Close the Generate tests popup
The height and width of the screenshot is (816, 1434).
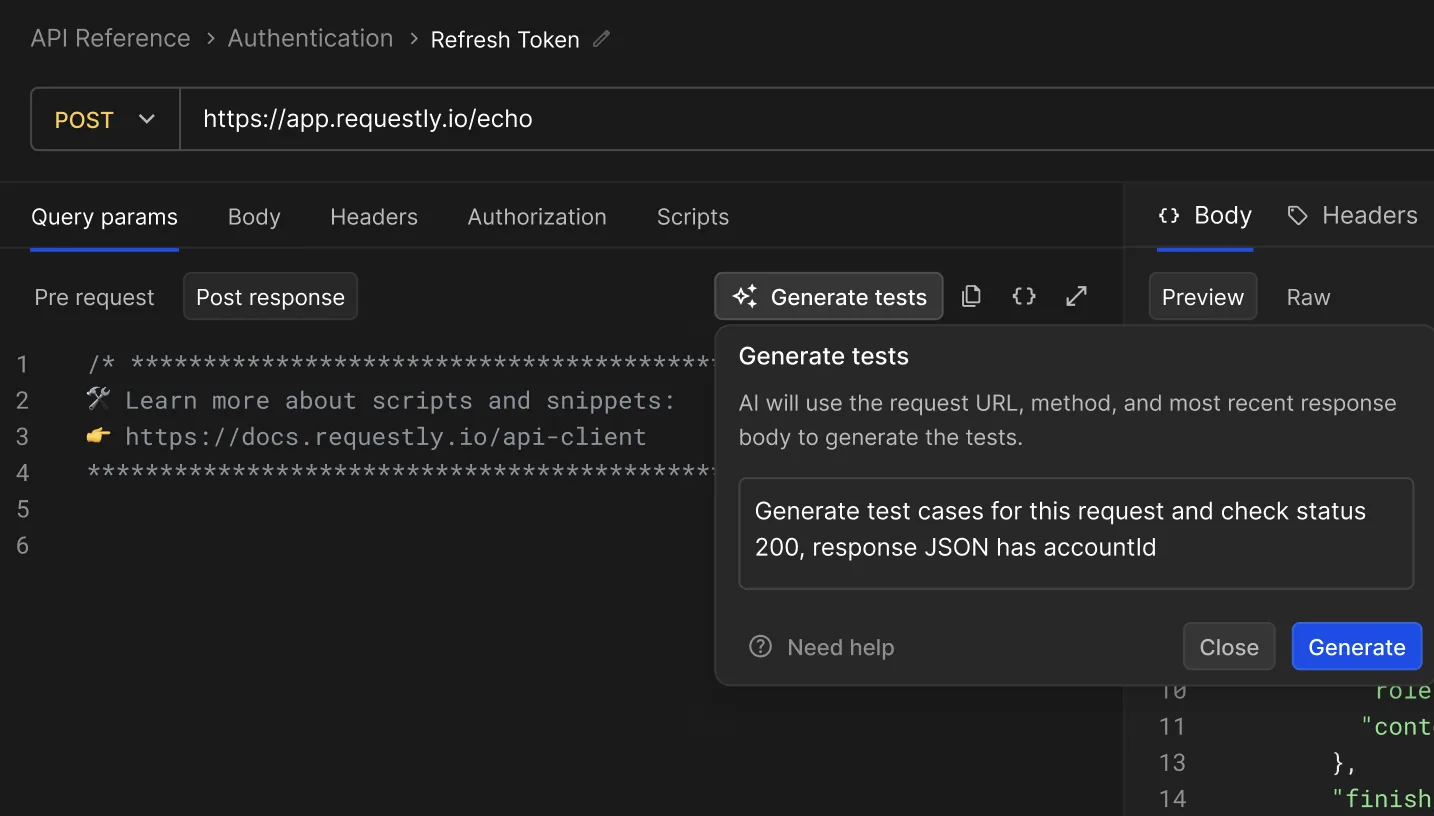(x=1228, y=647)
